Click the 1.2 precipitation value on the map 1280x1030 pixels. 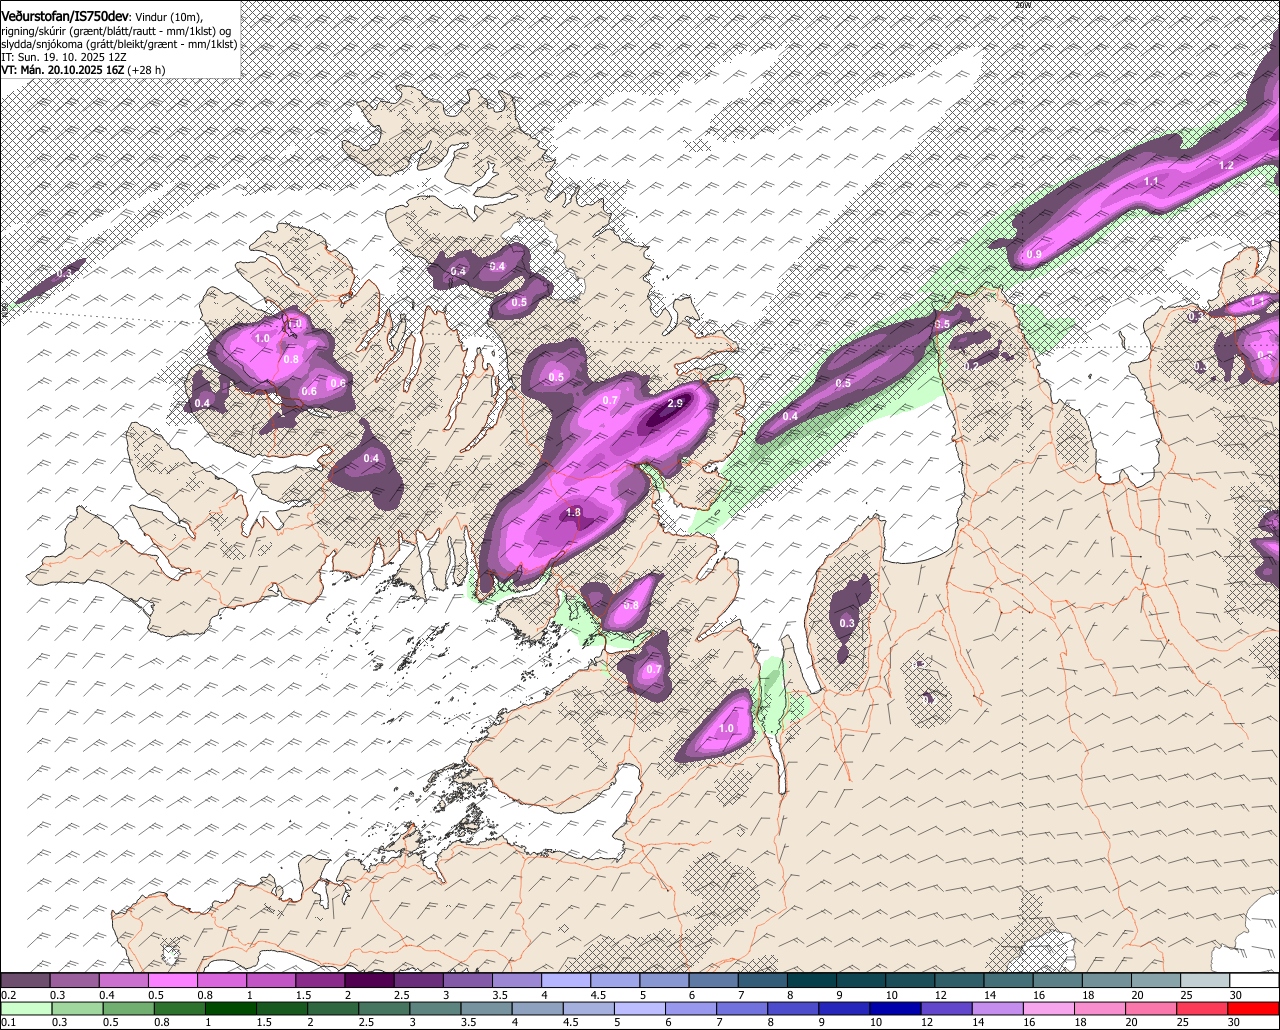coord(1227,165)
